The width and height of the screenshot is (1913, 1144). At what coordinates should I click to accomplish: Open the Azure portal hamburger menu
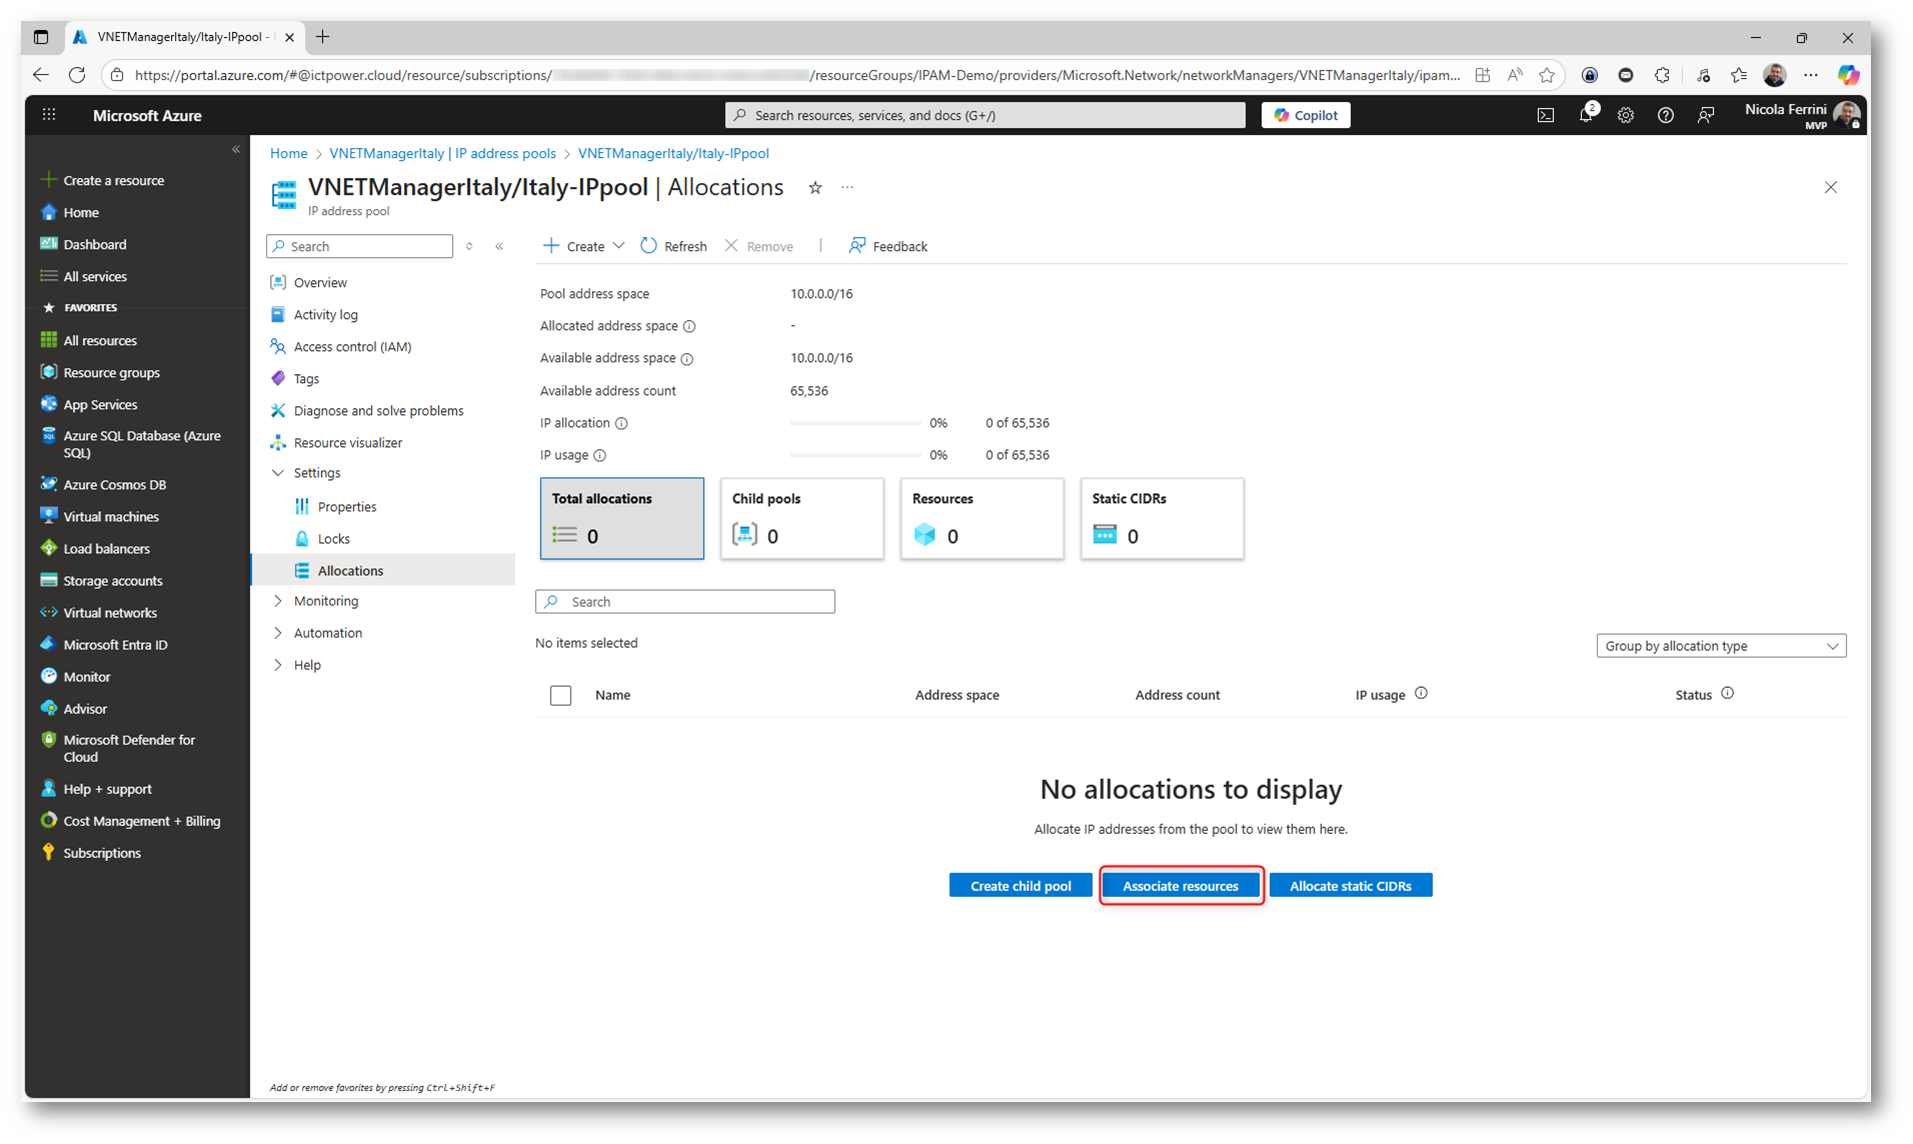pos(49,115)
